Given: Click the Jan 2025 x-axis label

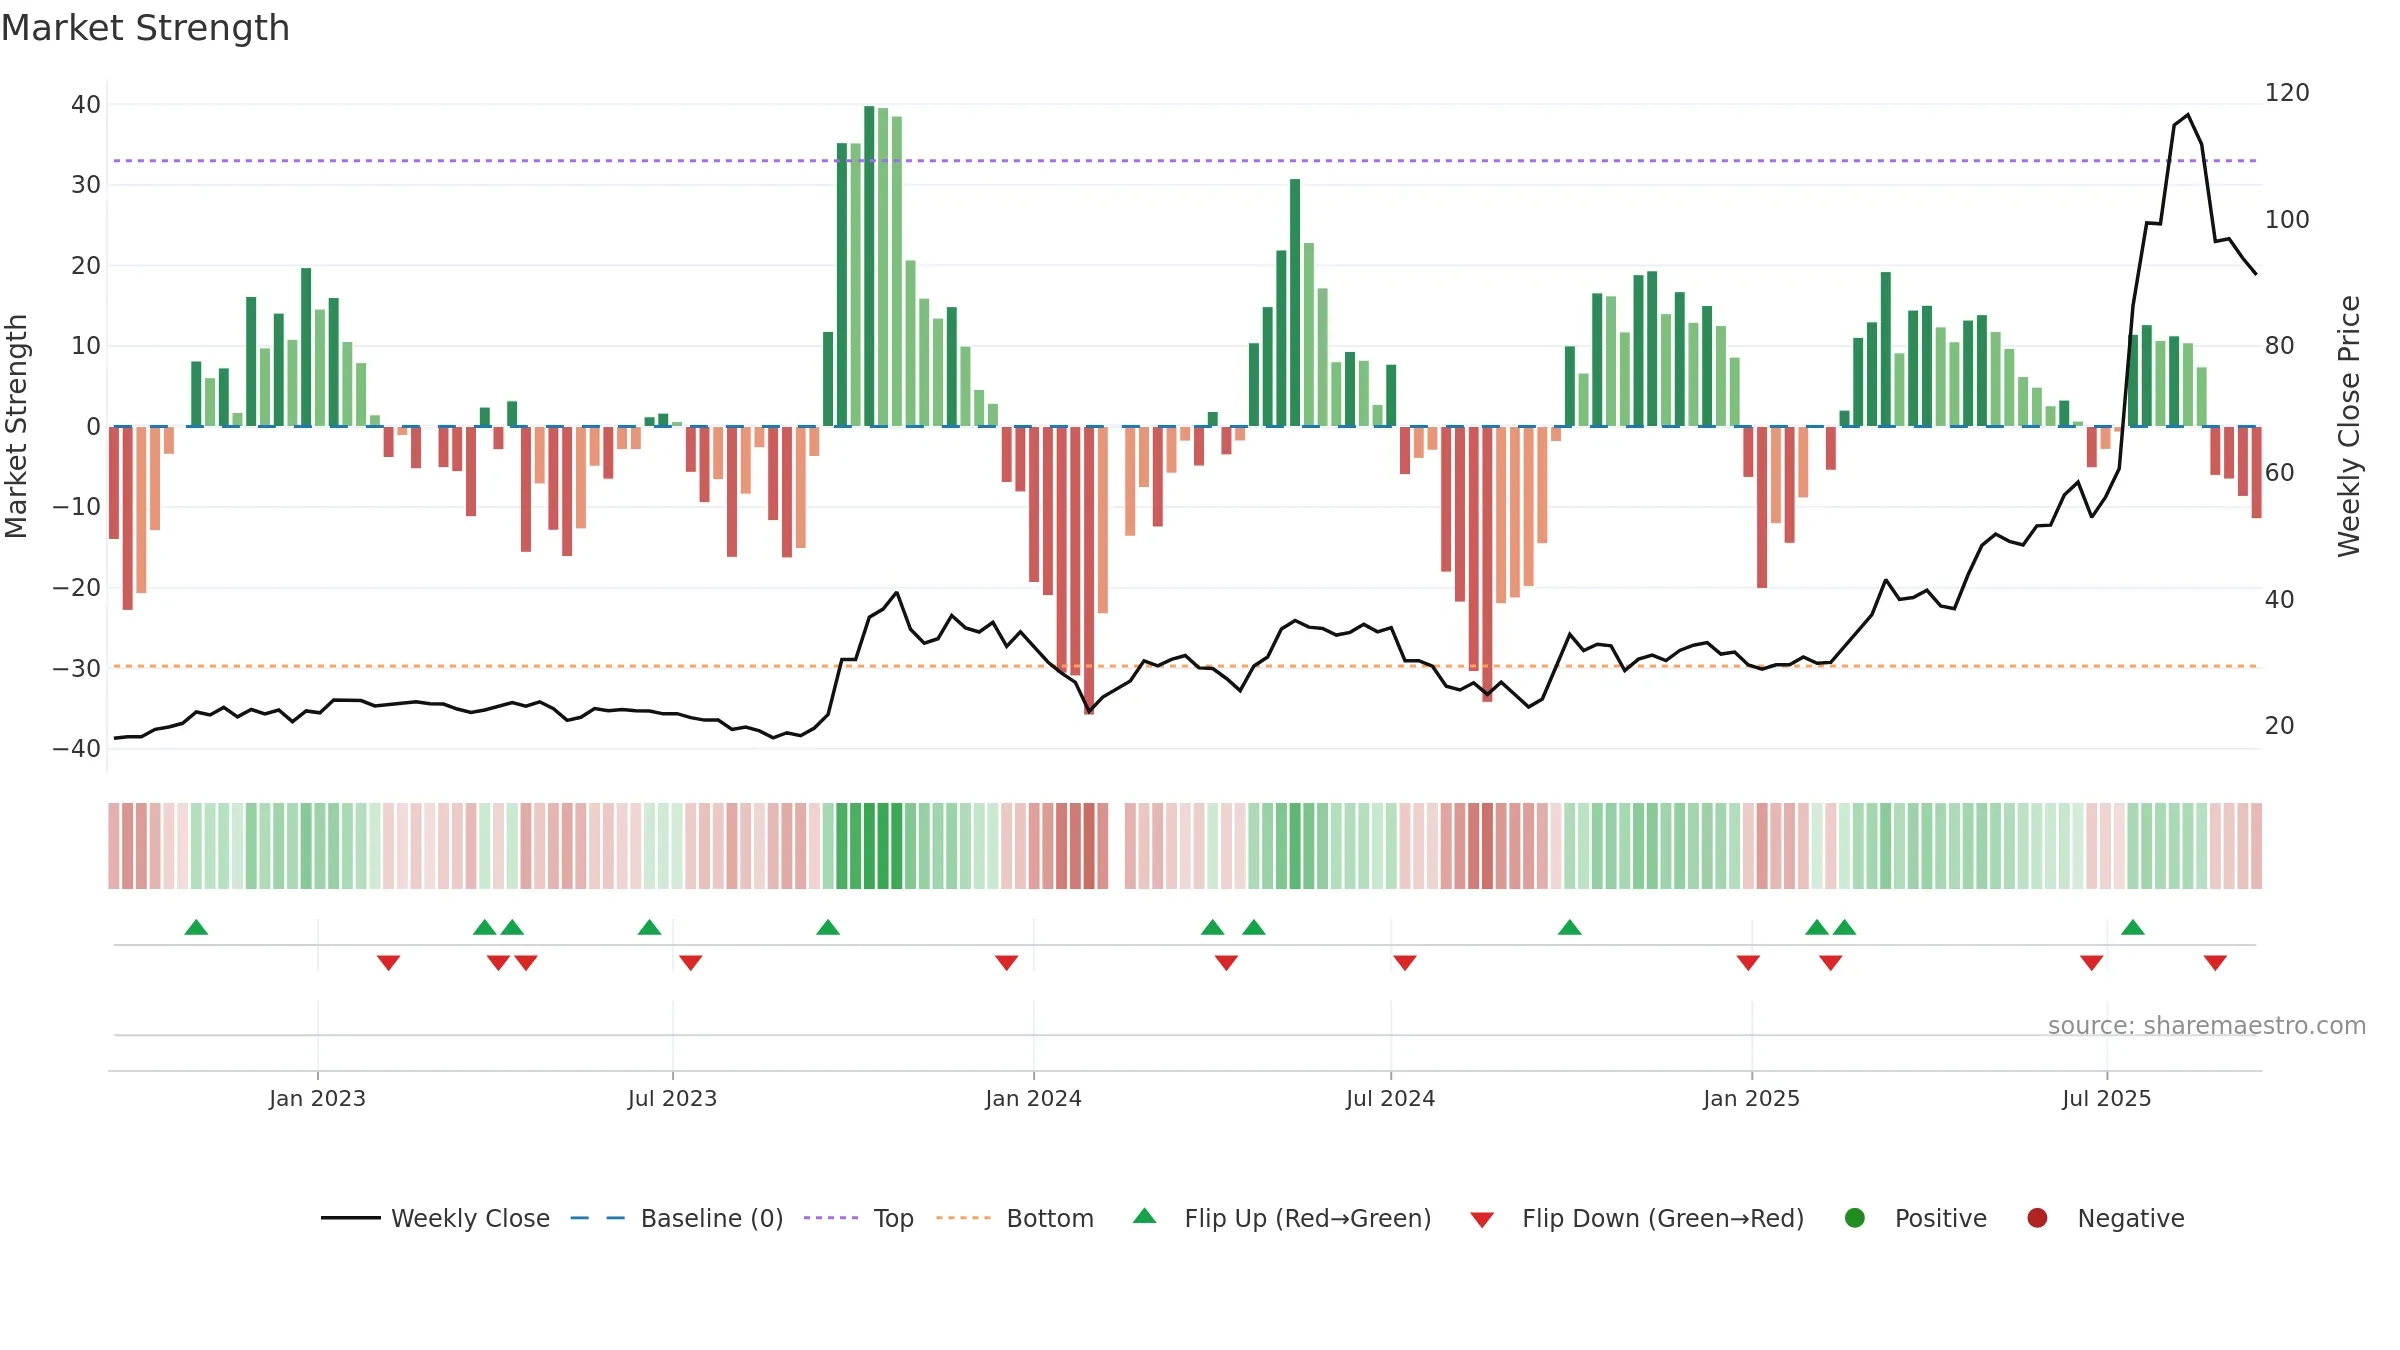Looking at the screenshot, I should coord(1751,1098).
